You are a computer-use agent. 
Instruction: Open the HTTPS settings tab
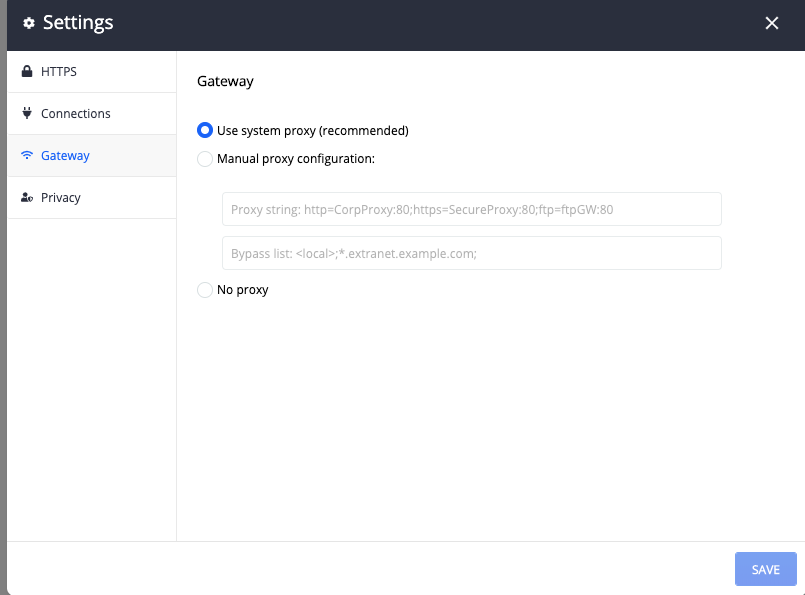pos(59,72)
